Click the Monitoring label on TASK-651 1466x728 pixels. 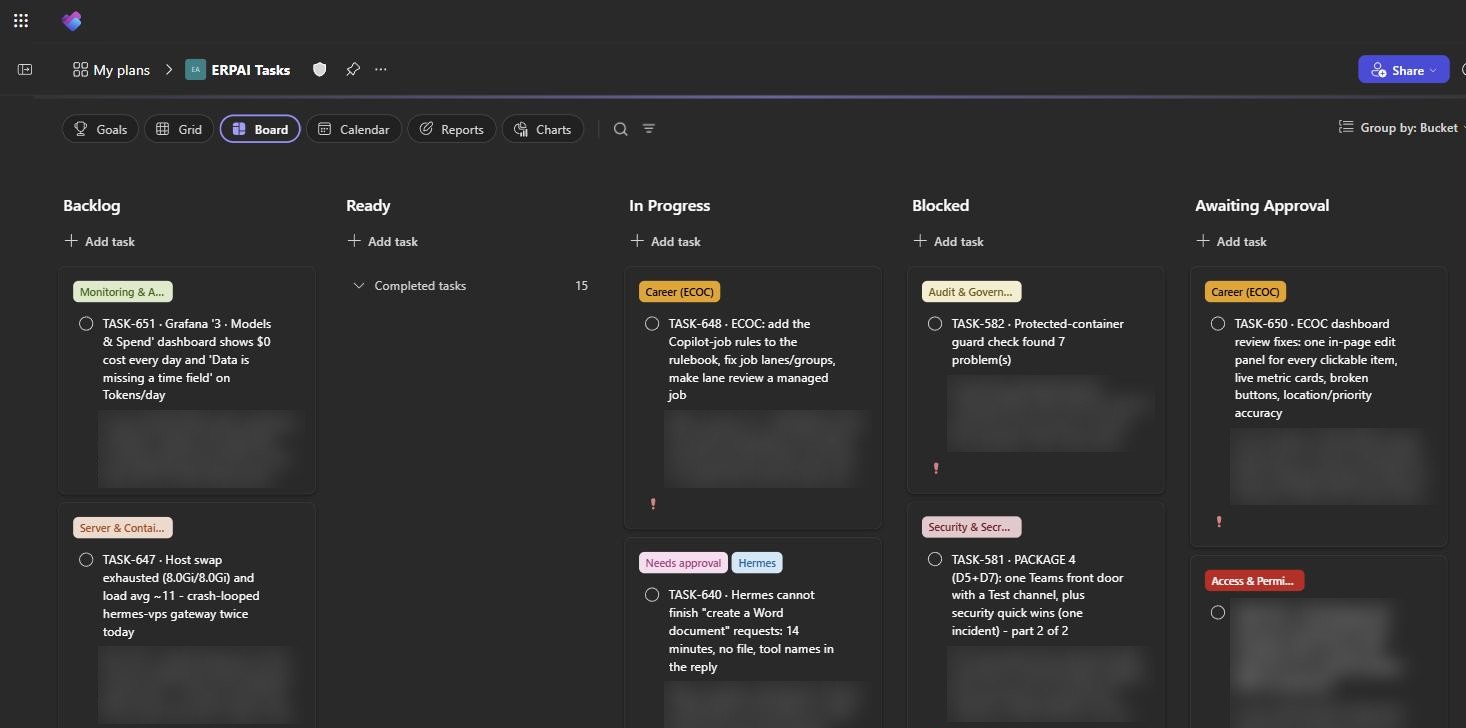[x=123, y=292]
